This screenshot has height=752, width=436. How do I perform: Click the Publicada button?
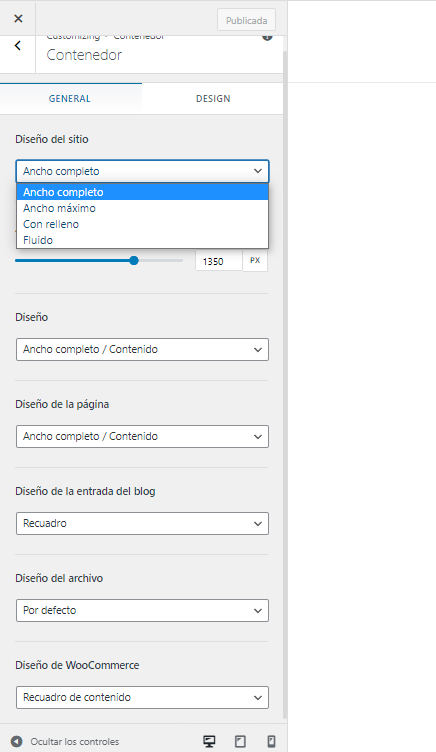[247, 21]
